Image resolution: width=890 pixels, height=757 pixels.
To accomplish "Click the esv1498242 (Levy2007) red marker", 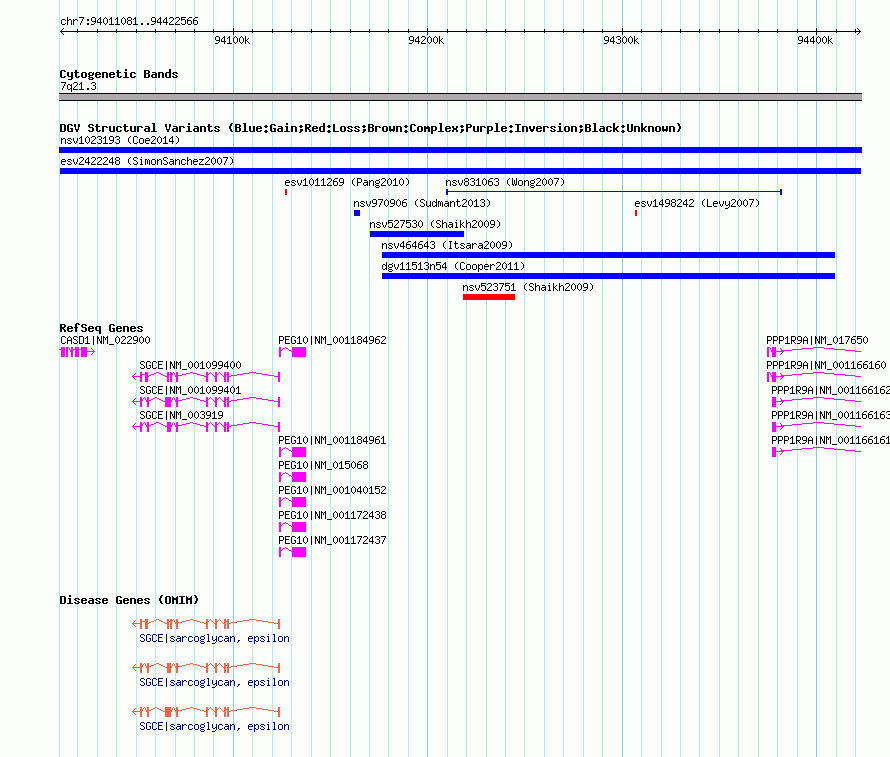I will (x=636, y=213).
